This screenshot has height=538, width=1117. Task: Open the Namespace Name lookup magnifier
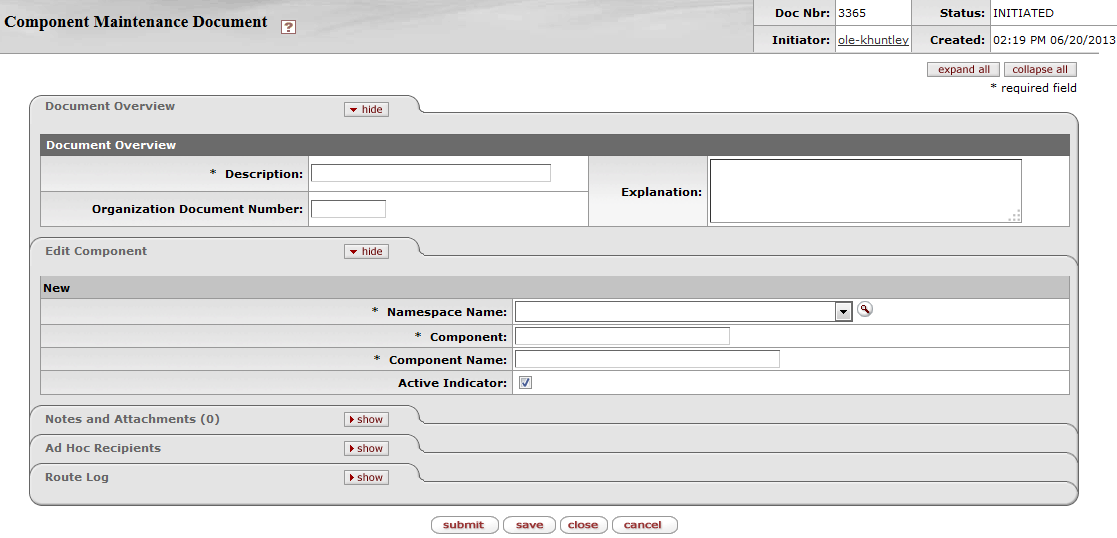pos(865,310)
